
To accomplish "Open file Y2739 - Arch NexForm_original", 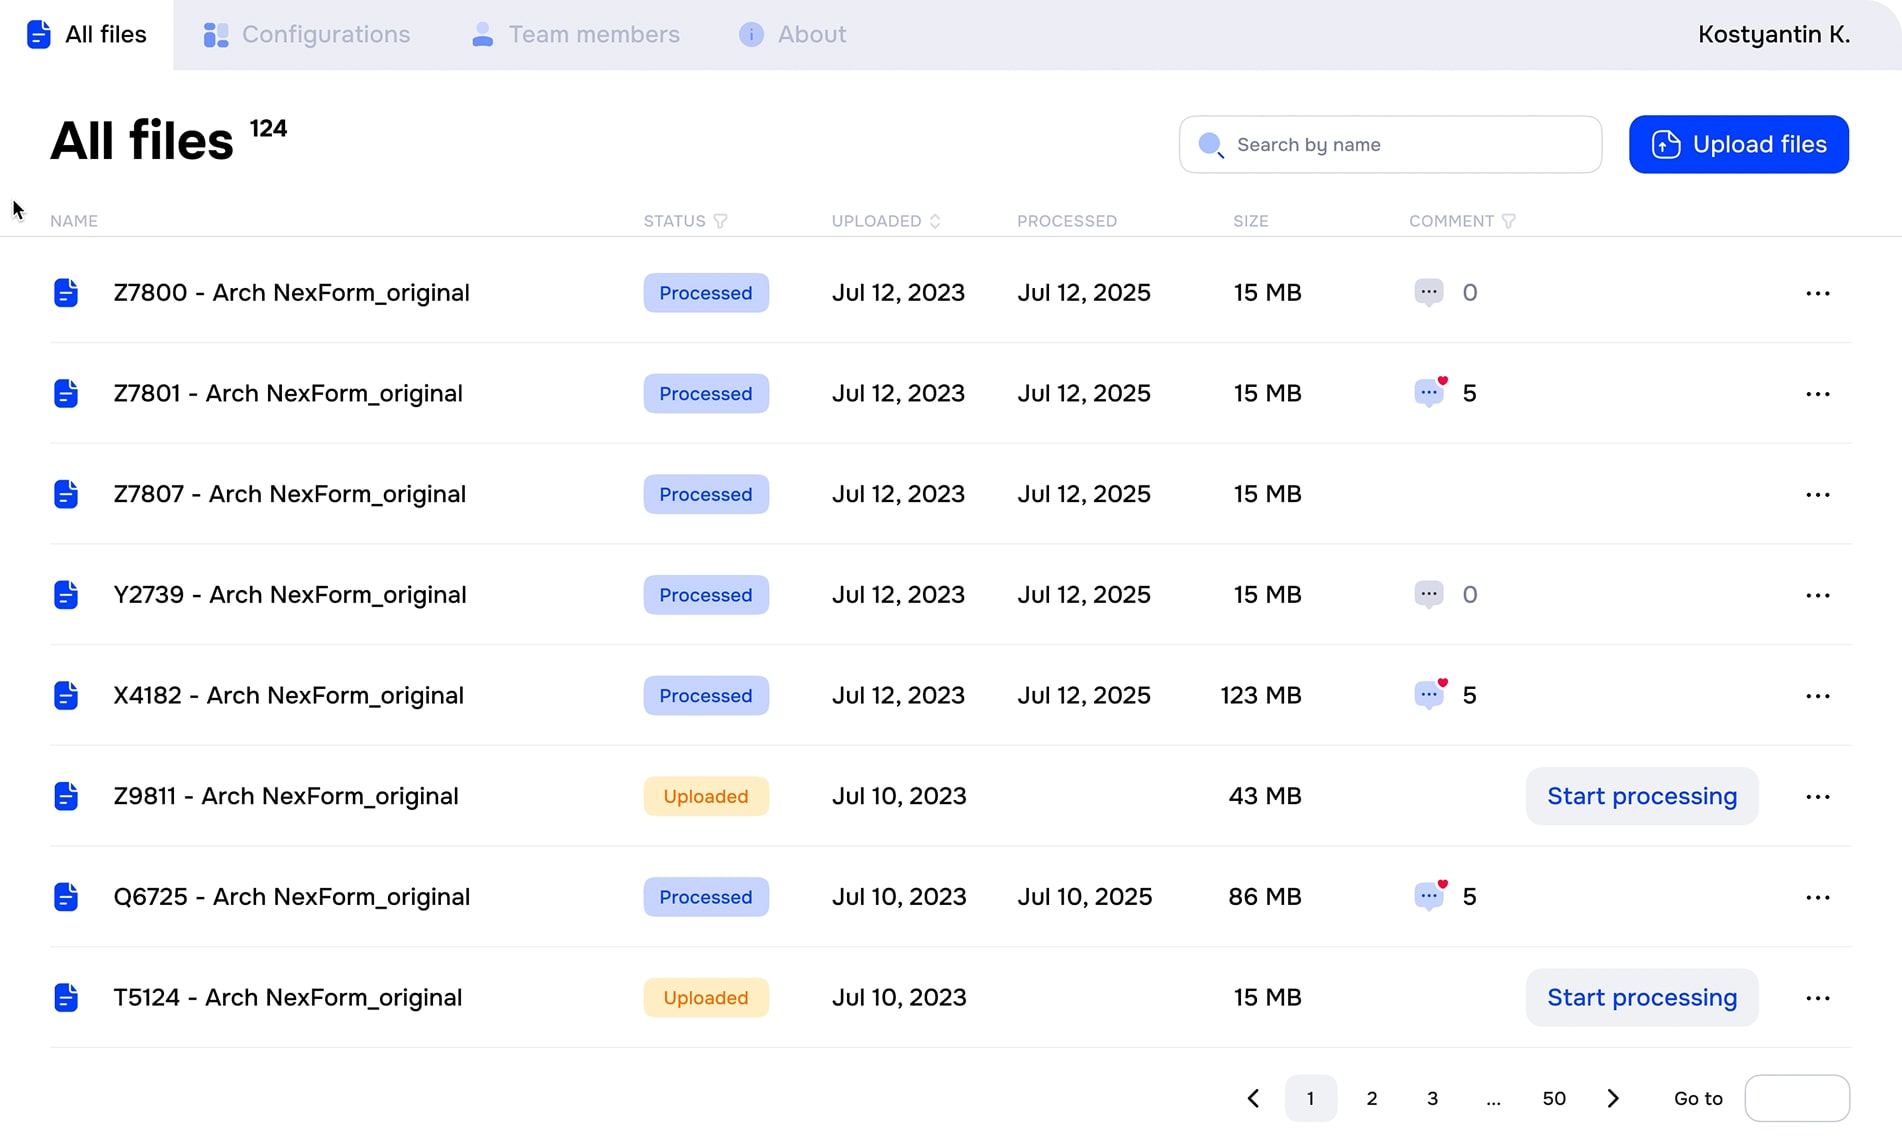I will pyautogui.click(x=290, y=595).
